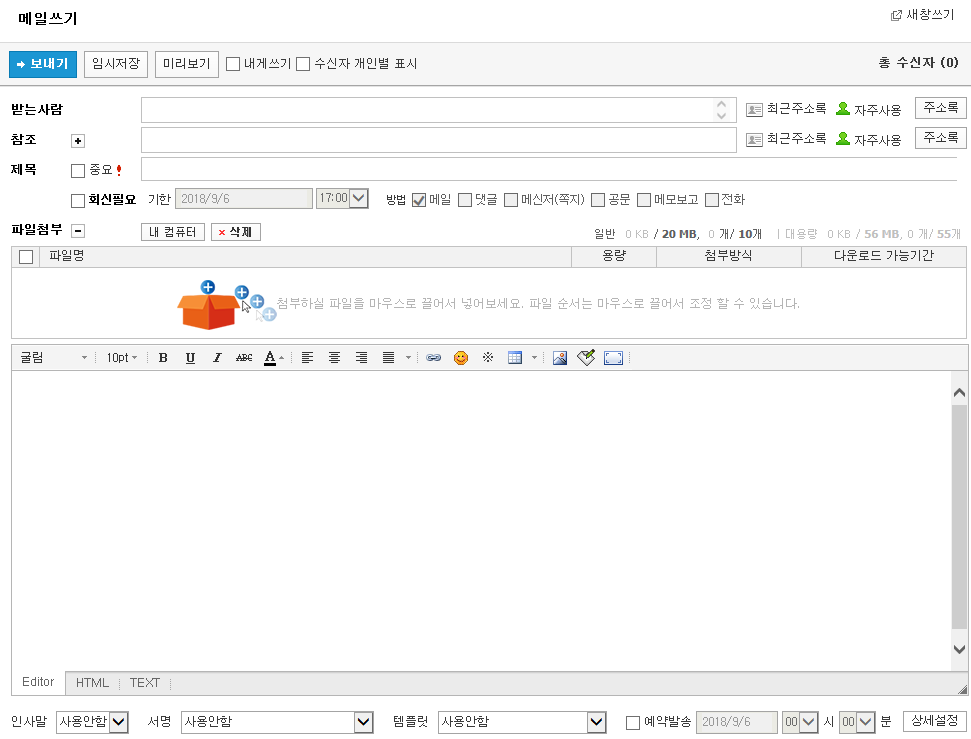Open the 굴림 font dropdown

click(x=54, y=358)
